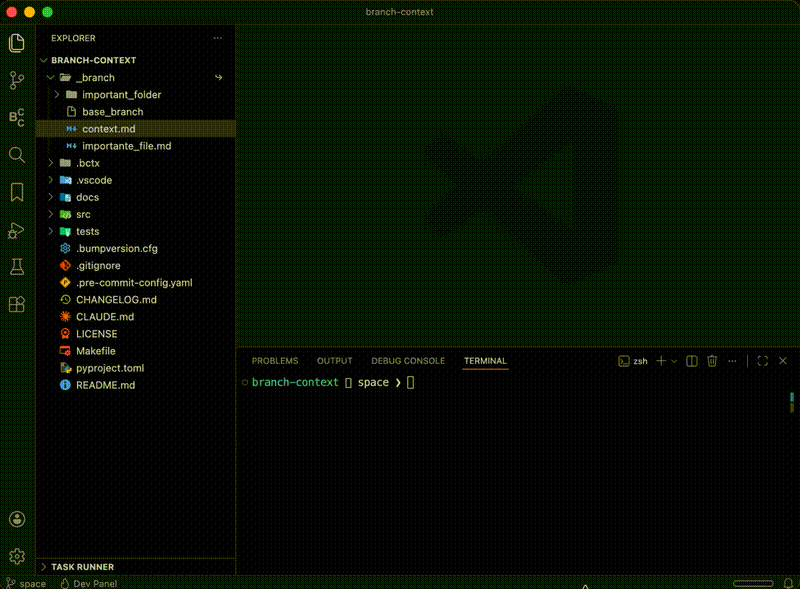Open the launch profile dropdown next to plus

(674, 361)
